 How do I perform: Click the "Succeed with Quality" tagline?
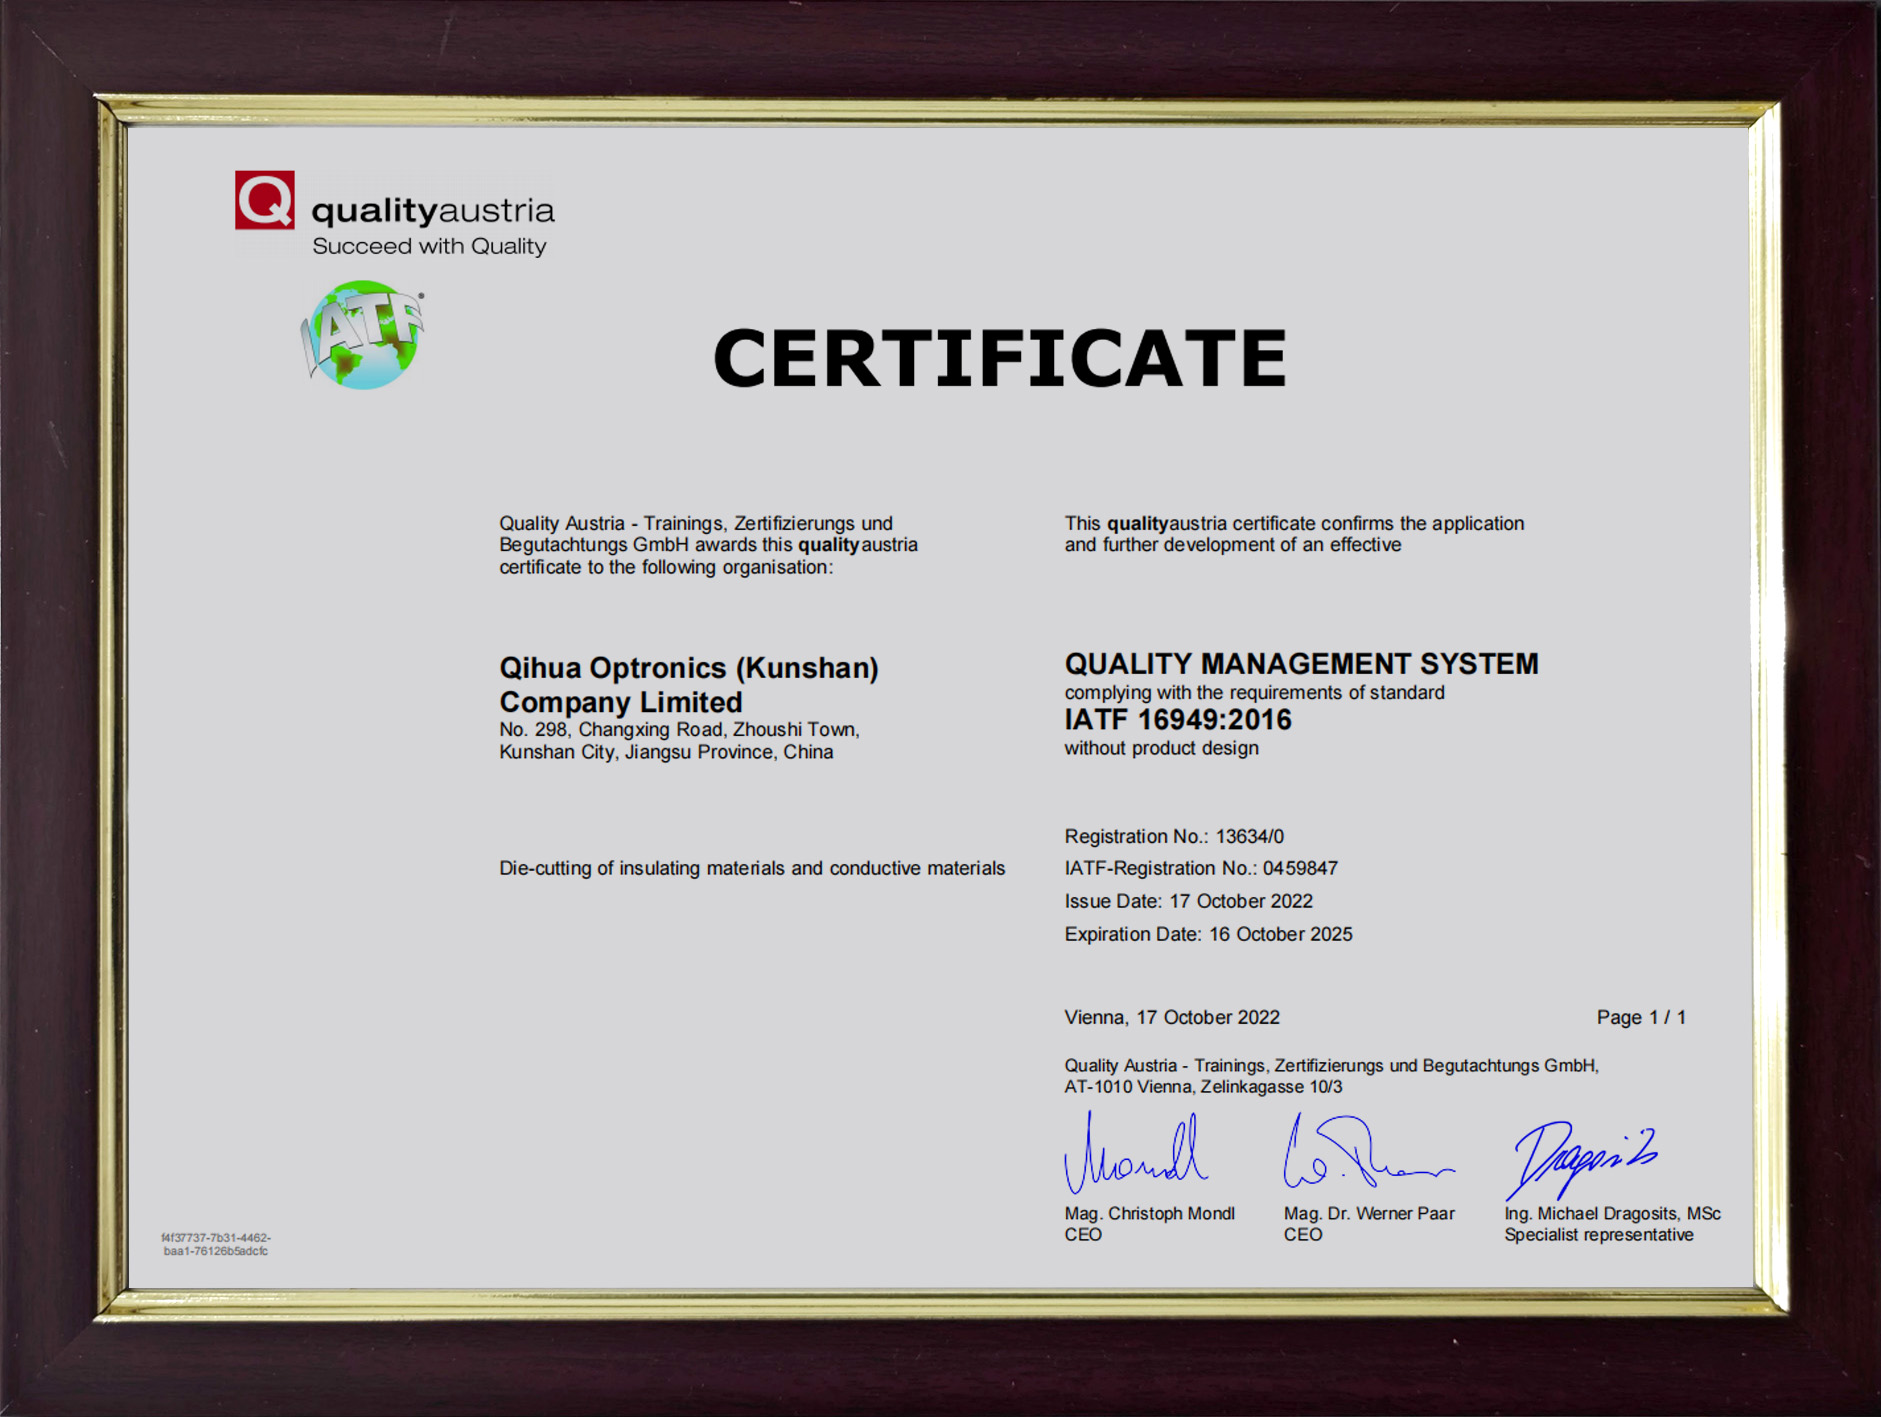coord(429,246)
